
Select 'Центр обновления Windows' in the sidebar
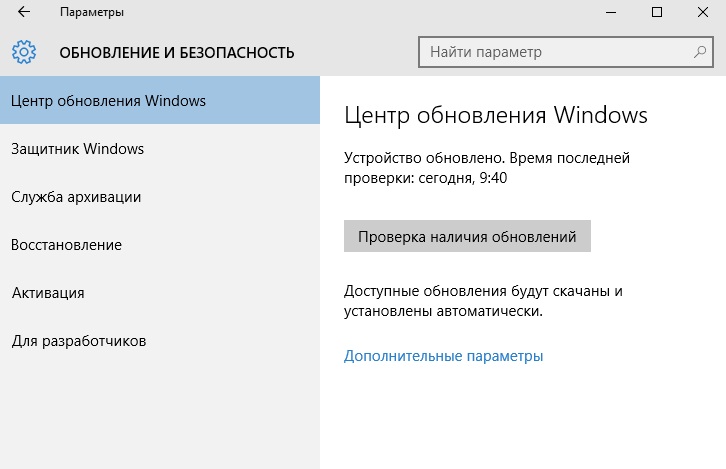click(x=108, y=101)
